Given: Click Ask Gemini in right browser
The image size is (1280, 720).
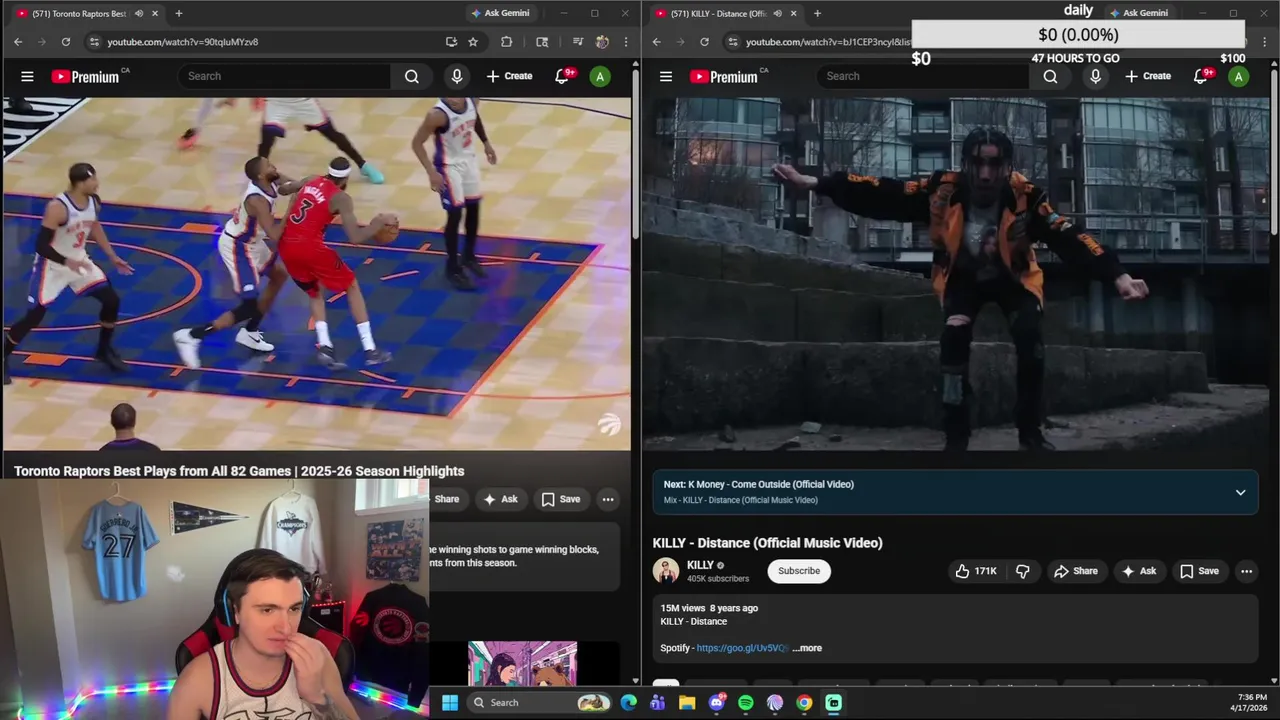Looking at the screenshot, I should (1138, 13).
